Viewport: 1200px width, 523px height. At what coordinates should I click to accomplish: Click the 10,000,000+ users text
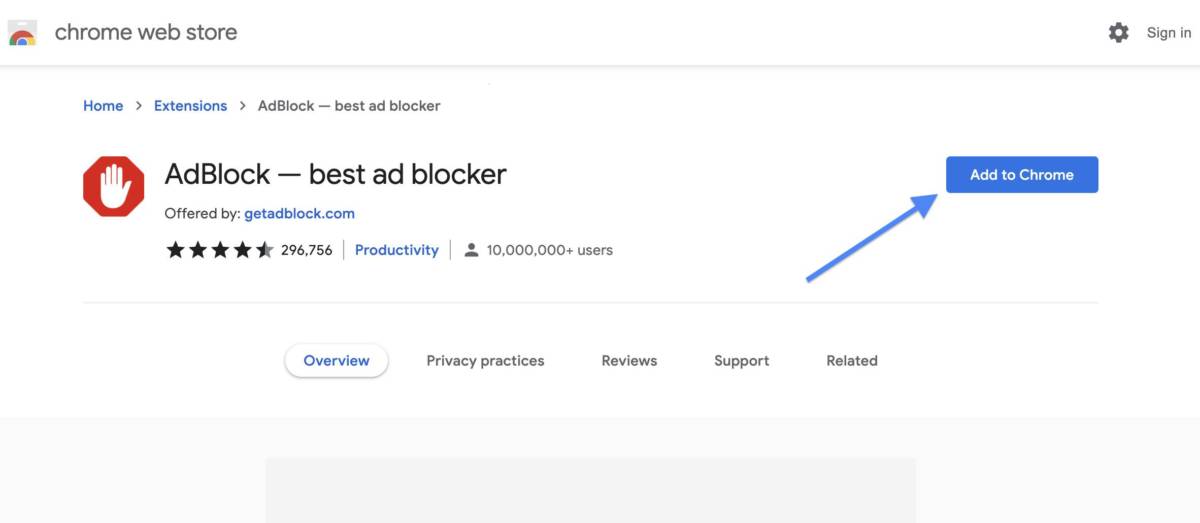(x=550, y=250)
